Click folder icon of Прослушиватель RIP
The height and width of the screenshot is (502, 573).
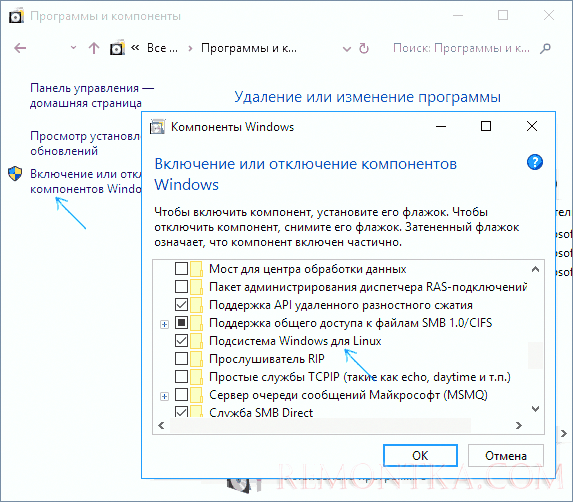coord(196,358)
